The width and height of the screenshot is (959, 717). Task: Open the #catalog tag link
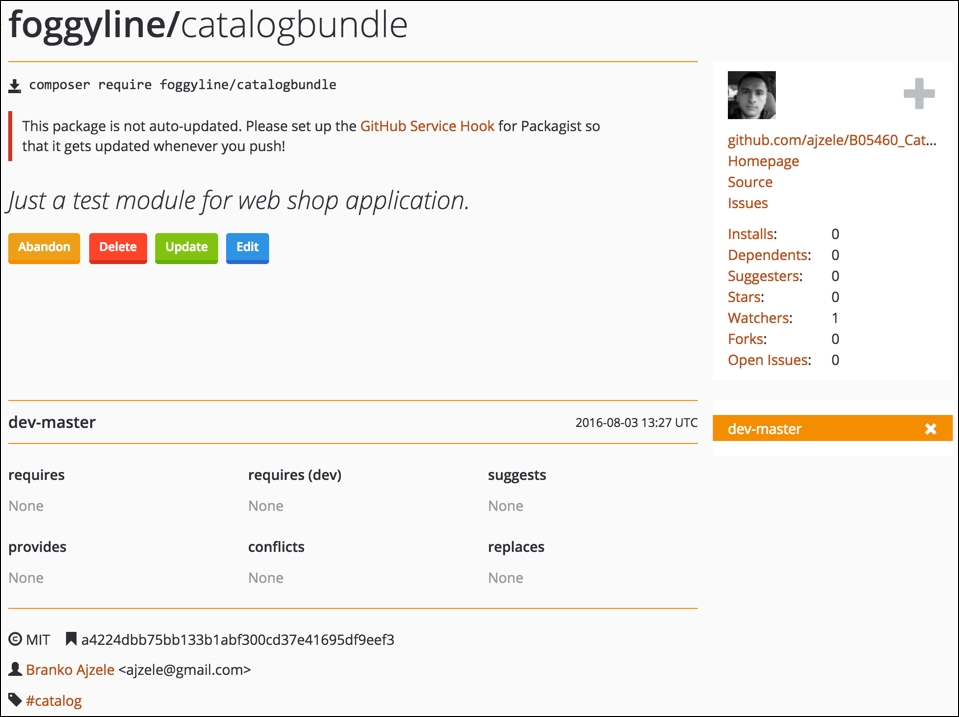54,700
